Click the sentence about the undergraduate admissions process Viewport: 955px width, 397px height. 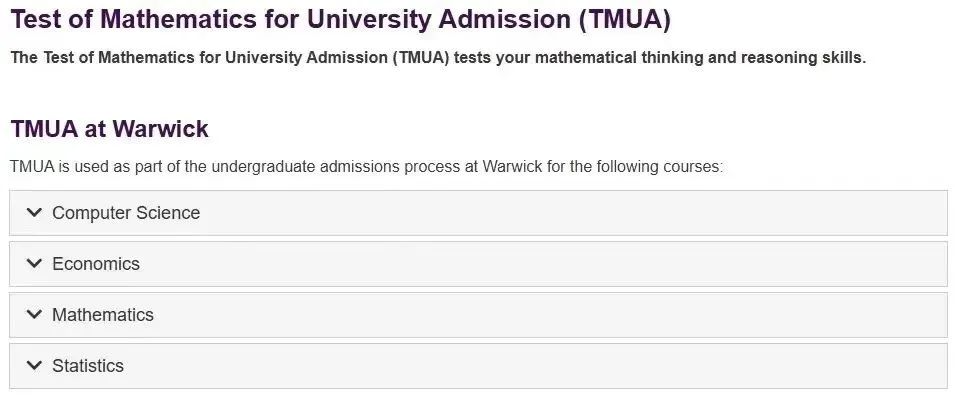367,166
